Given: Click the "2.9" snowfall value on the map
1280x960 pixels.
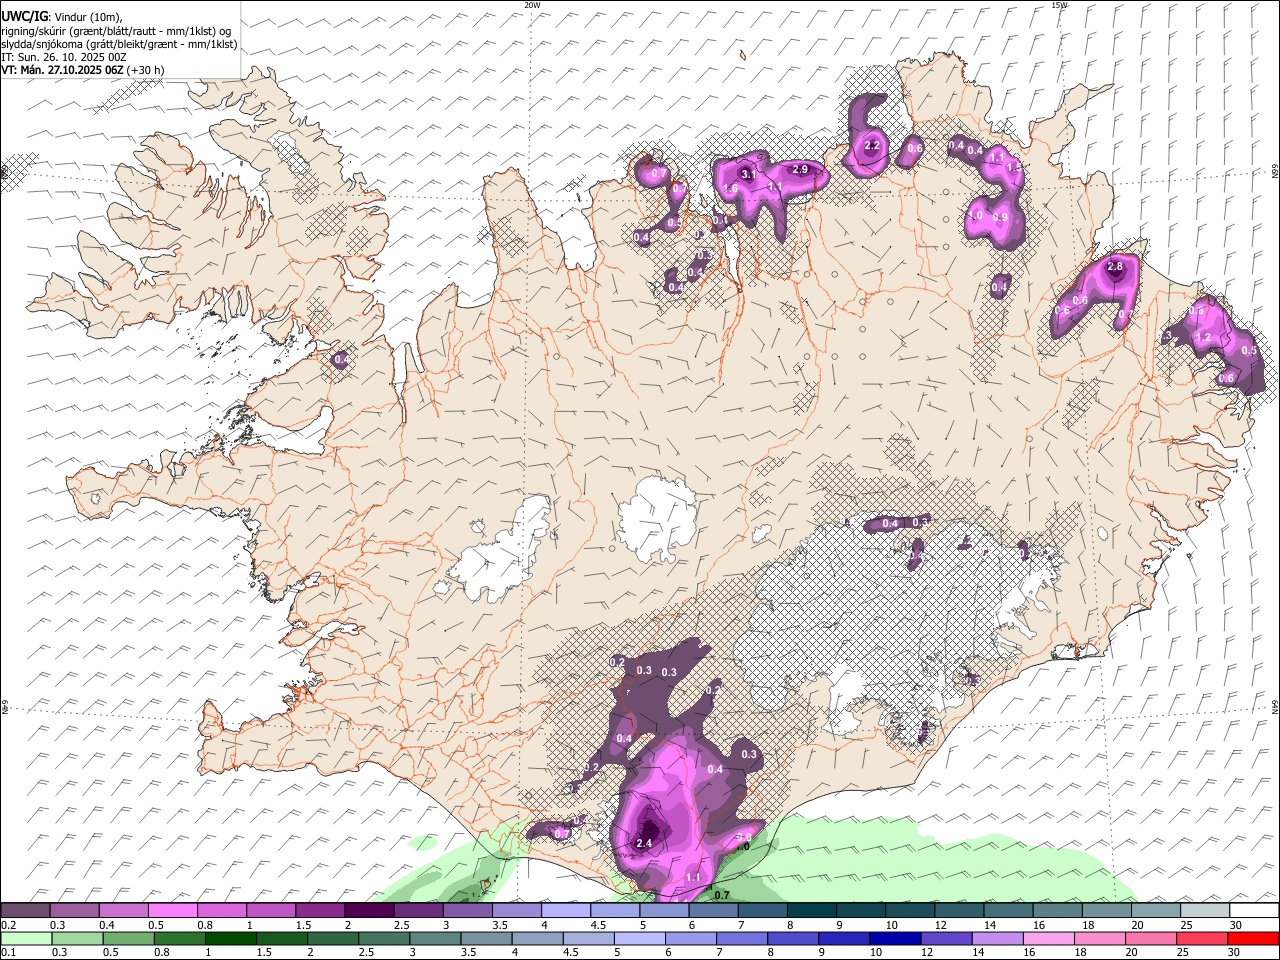Looking at the screenshot, I should (800, 170).
